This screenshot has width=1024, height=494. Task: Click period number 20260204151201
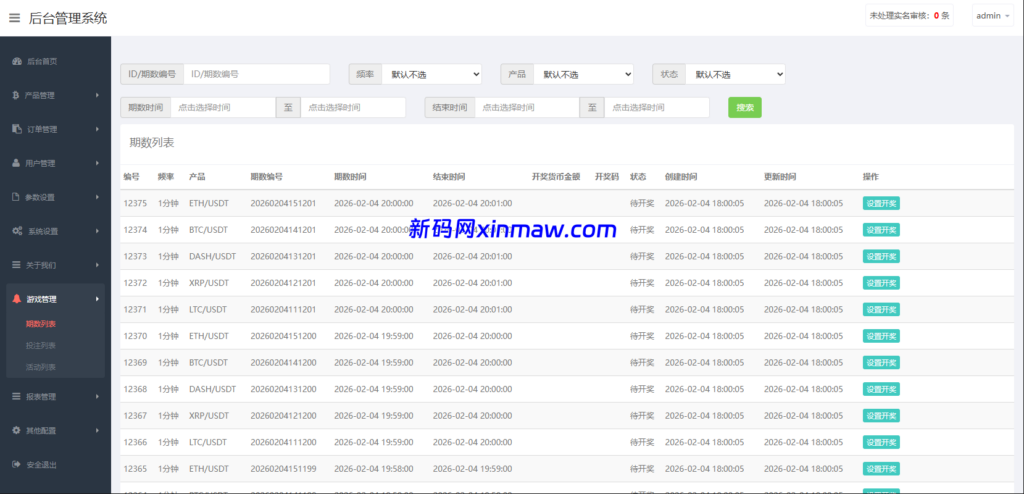coord(283,203)
